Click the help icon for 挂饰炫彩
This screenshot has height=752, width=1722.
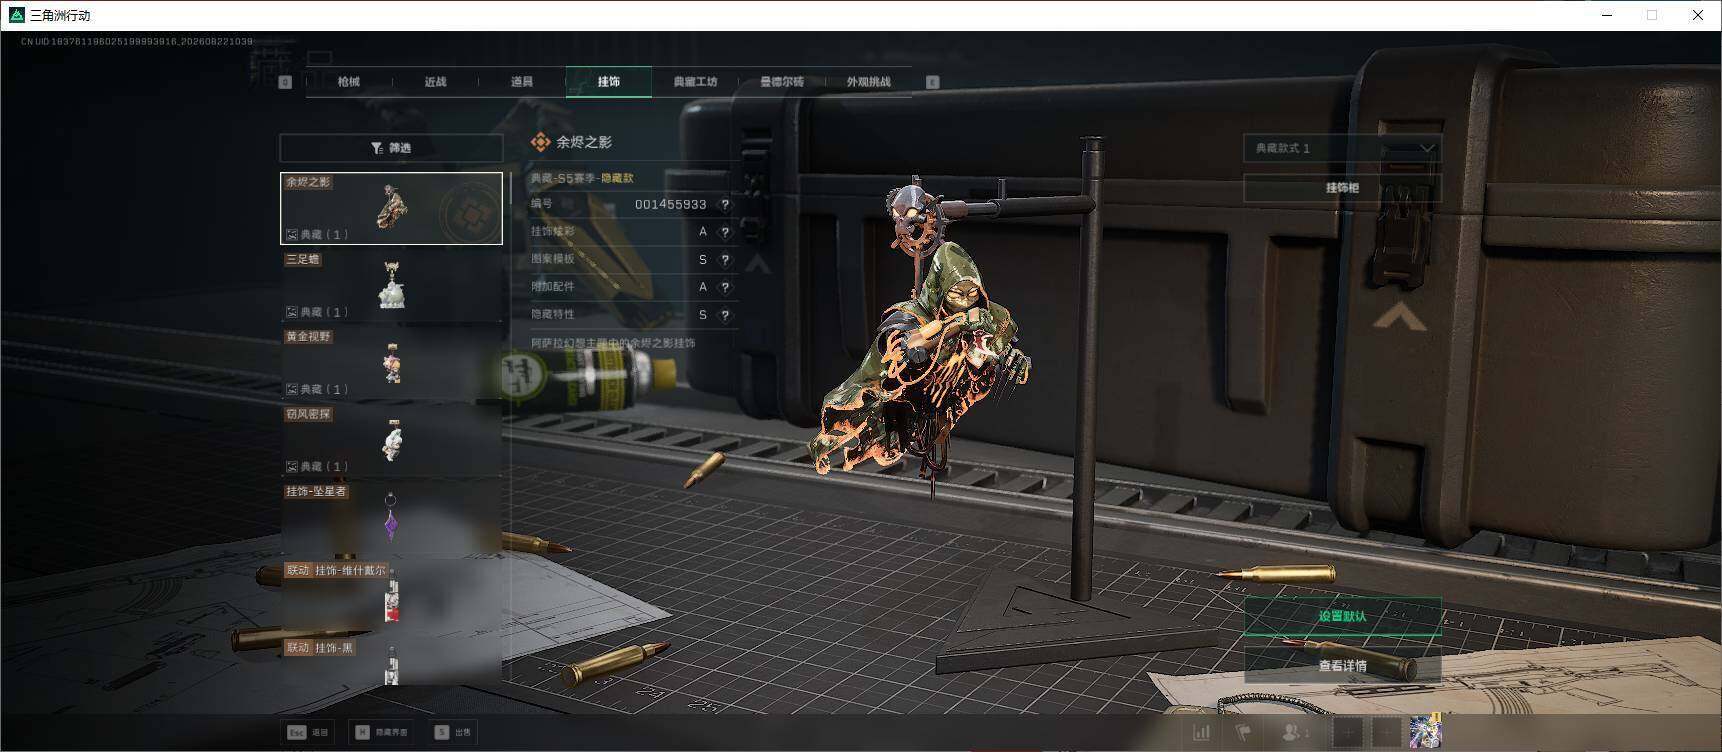tap(725, 232)
